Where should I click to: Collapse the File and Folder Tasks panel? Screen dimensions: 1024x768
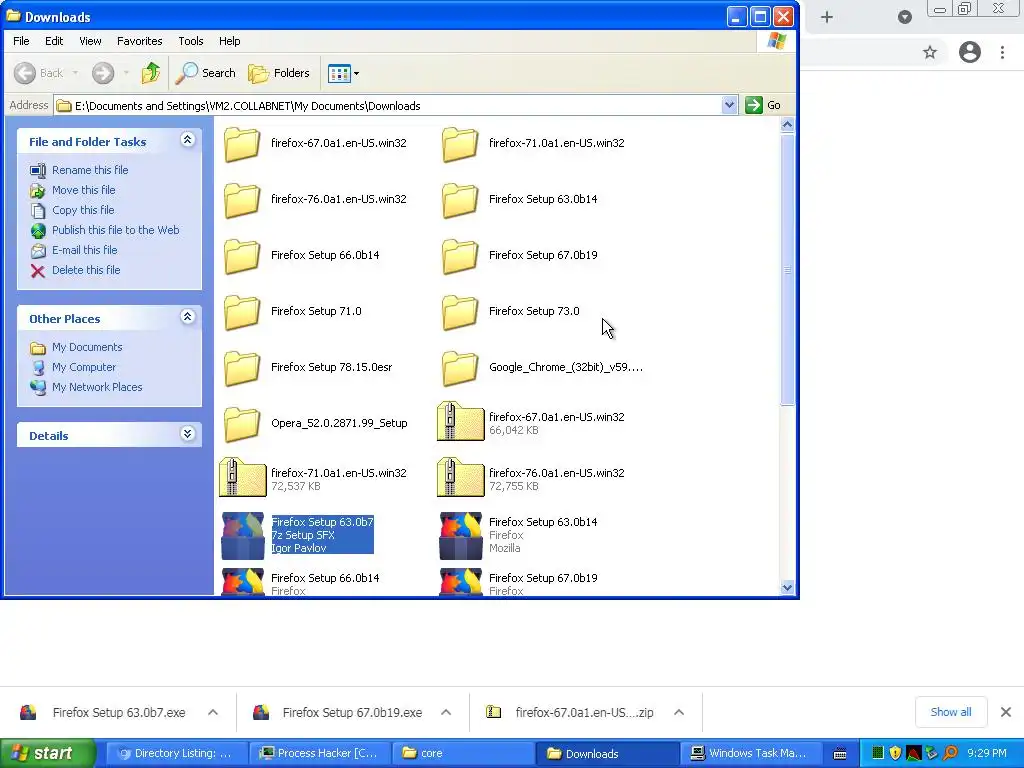coord(187,140)
